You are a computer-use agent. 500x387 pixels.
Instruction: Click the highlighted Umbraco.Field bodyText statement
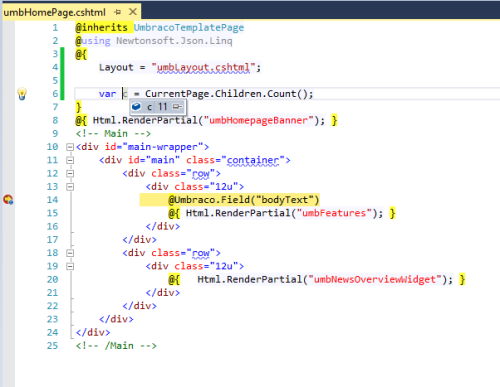tap(244, 200)
